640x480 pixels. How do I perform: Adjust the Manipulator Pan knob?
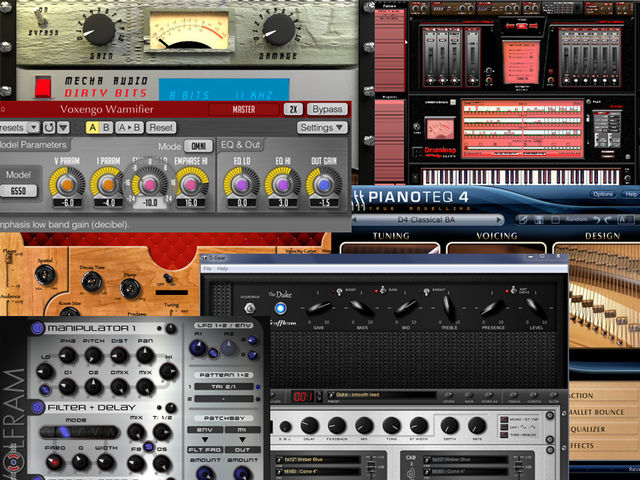pos(145,355)
